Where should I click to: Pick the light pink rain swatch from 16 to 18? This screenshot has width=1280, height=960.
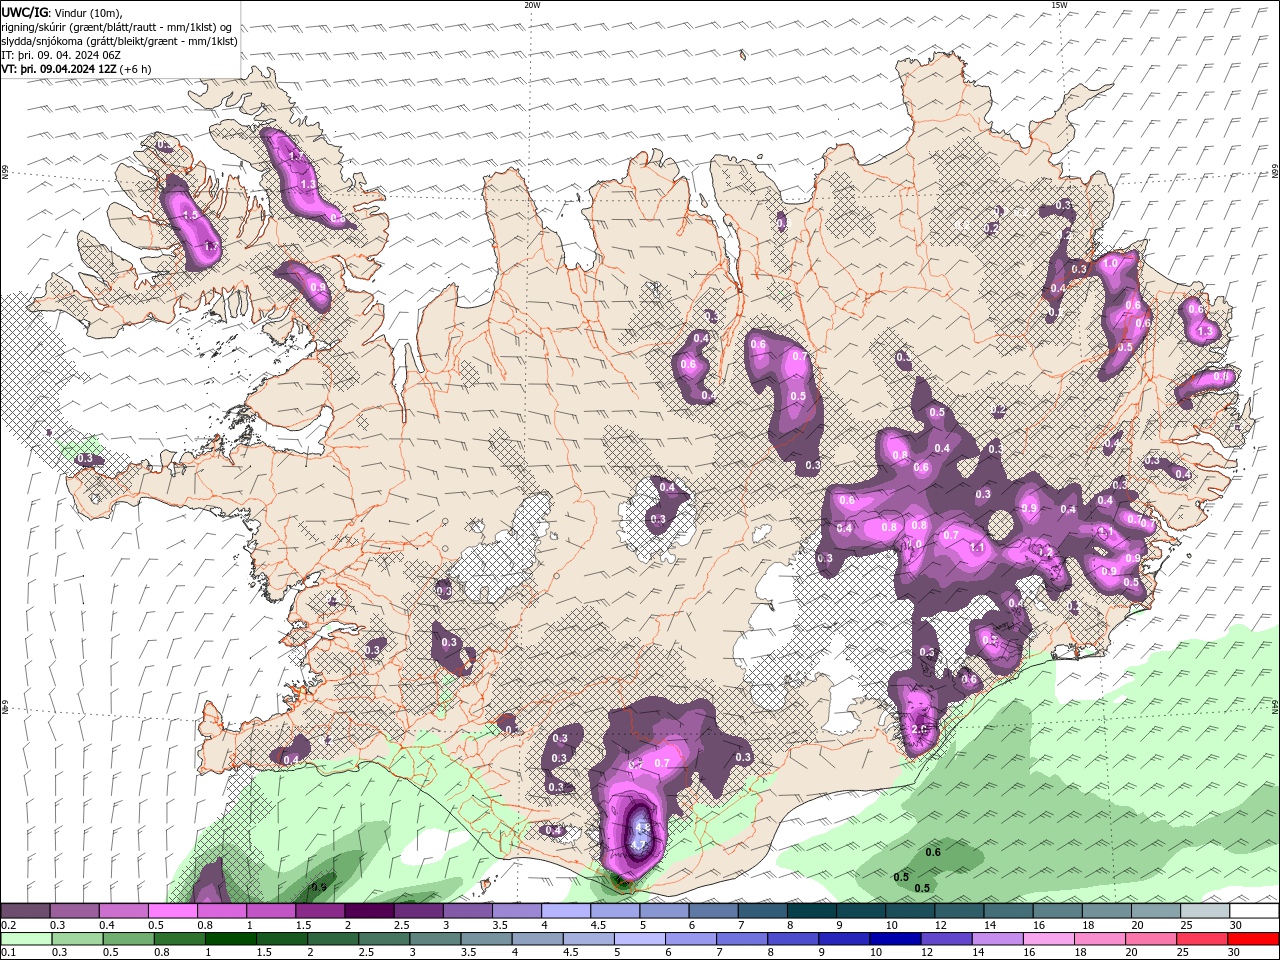(1047, 939)
